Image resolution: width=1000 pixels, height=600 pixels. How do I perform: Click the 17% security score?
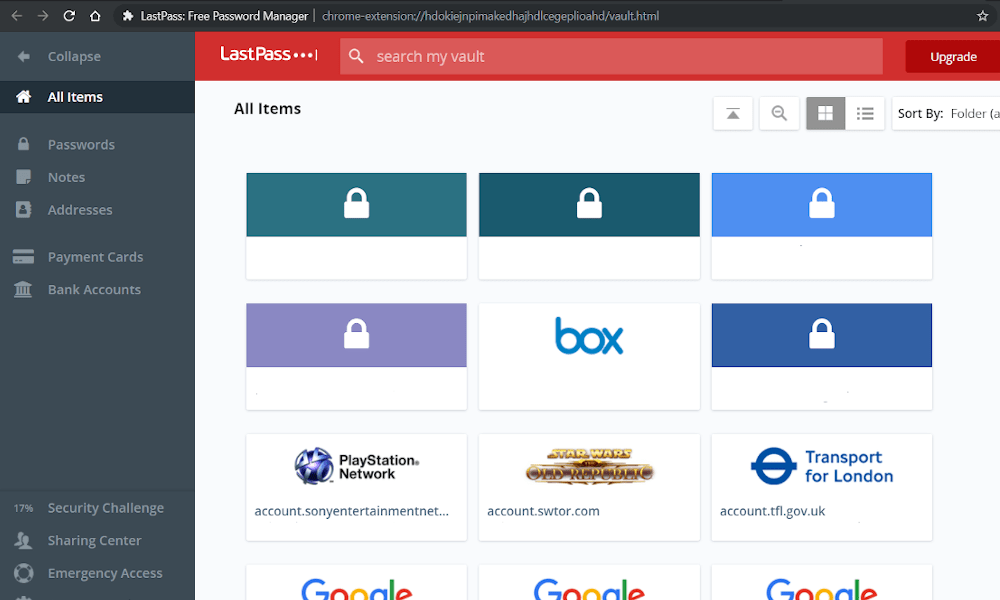[x=23, y=508]
